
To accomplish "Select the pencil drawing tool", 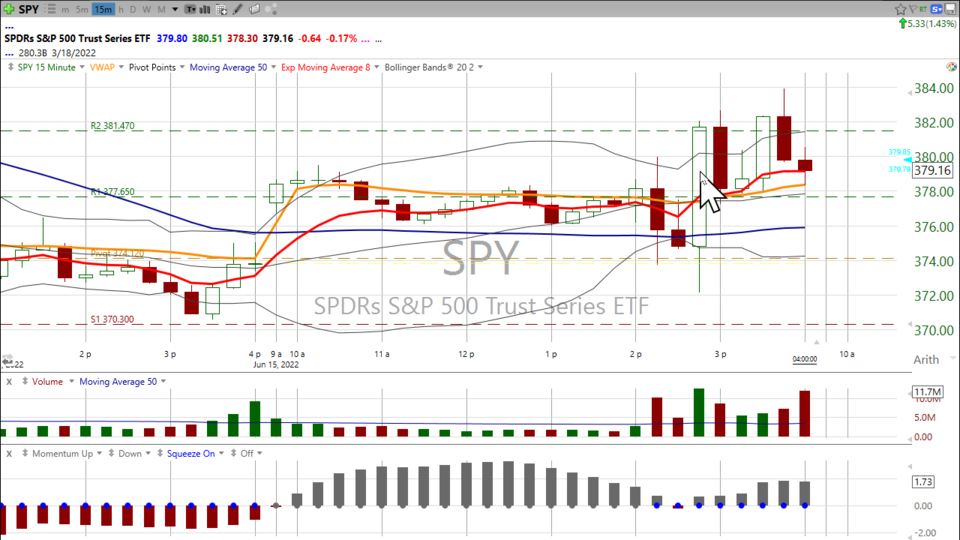I will [x=238, y=9].
